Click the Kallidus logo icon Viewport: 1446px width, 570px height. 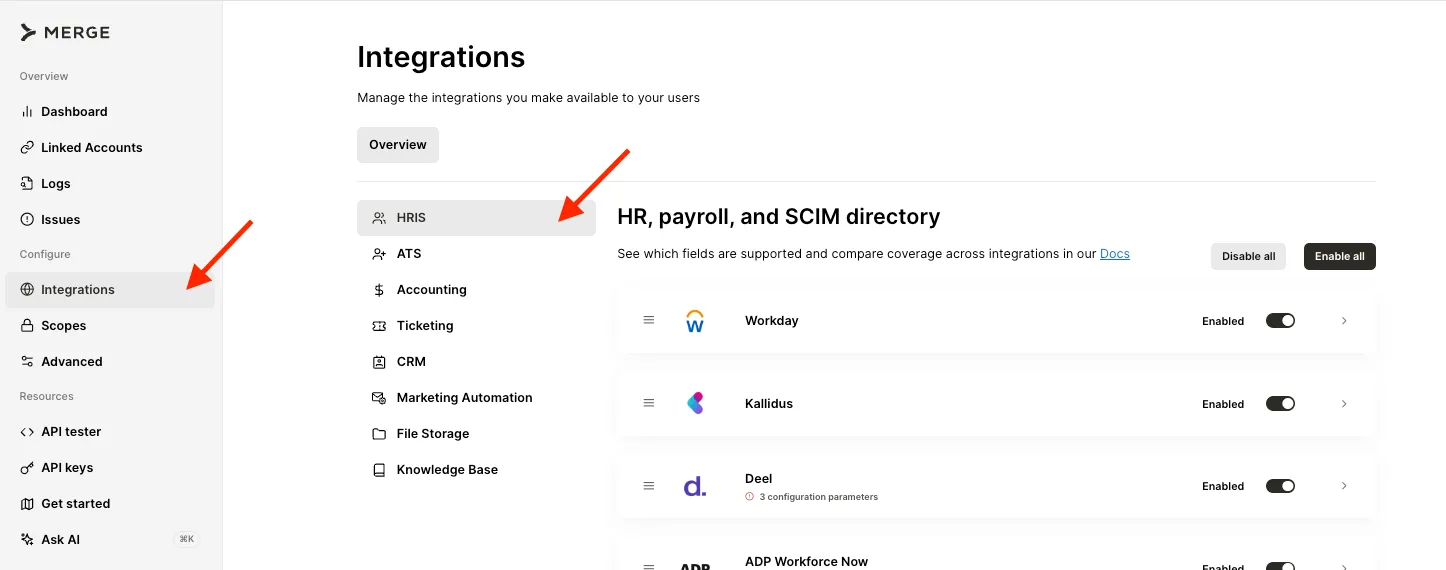pyautogui.click(x=695, y=404)
